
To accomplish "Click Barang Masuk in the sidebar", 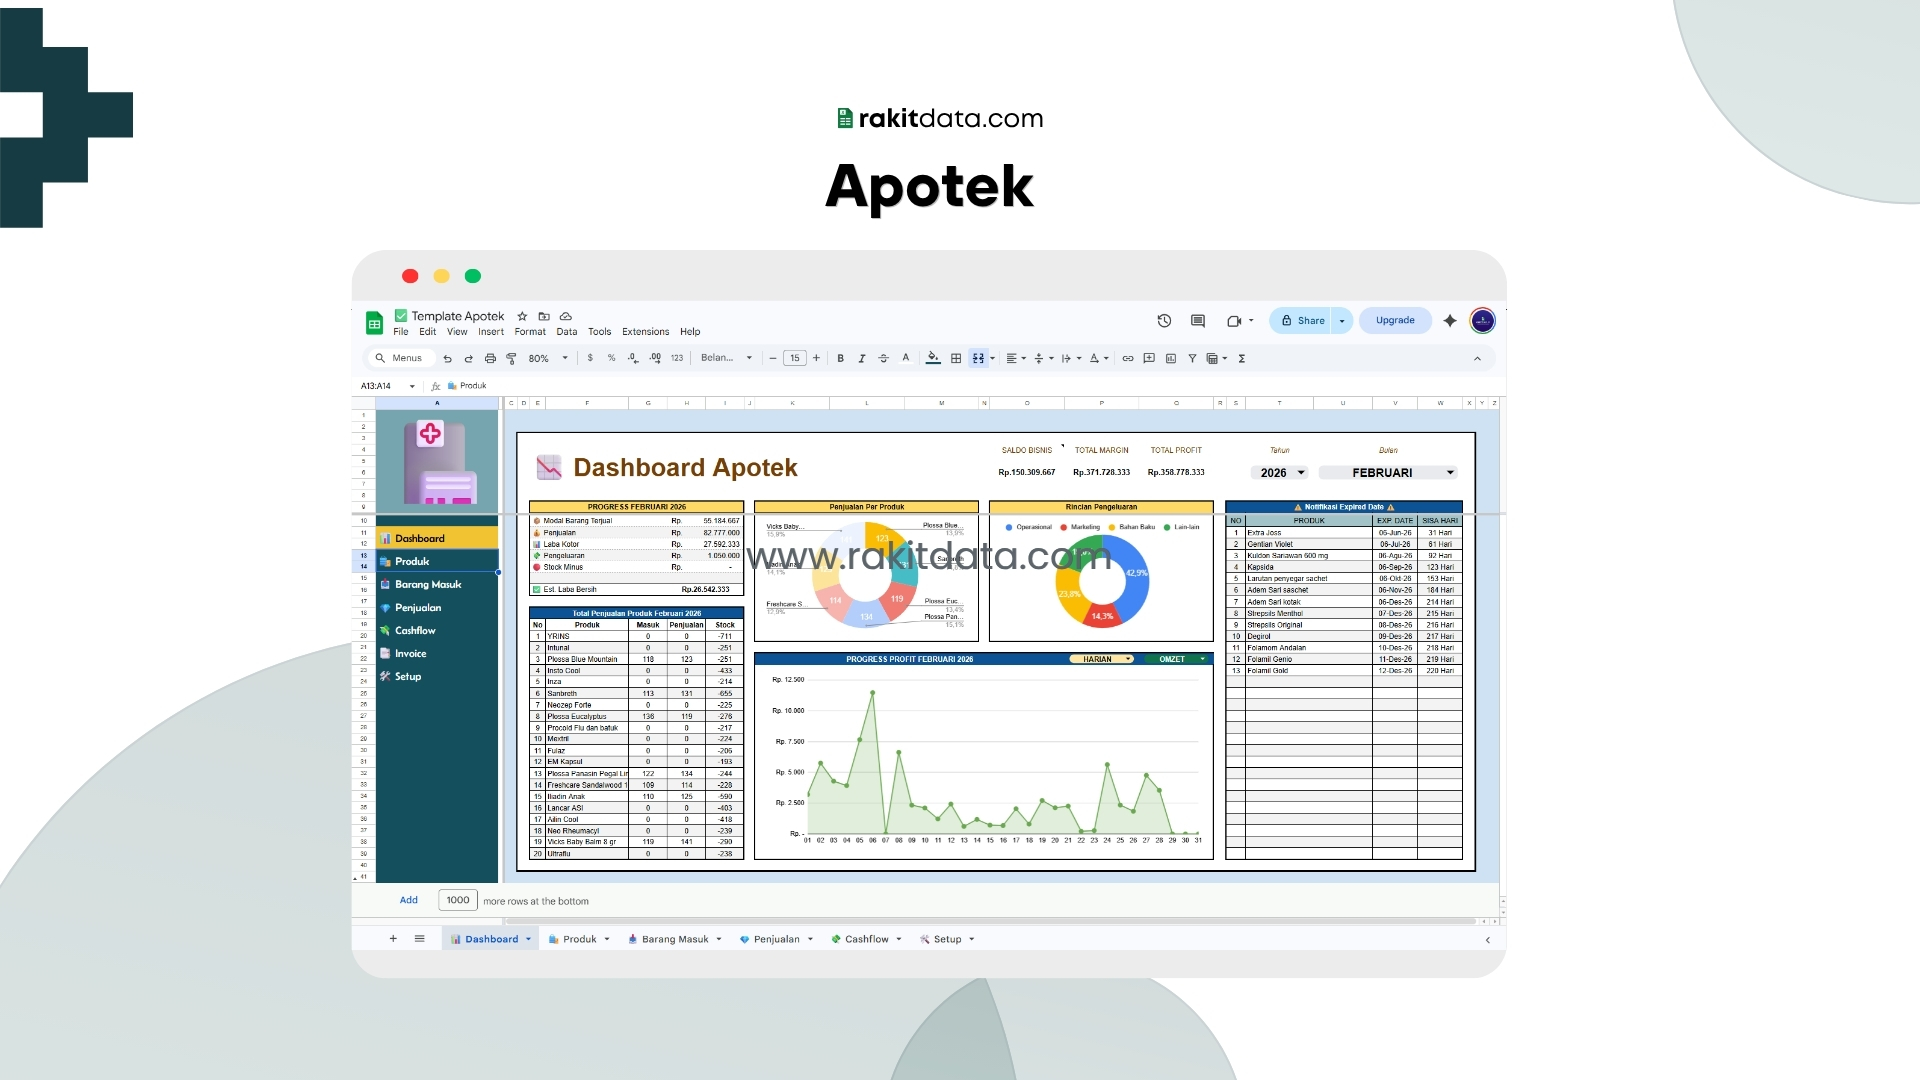I will (428, 585).
